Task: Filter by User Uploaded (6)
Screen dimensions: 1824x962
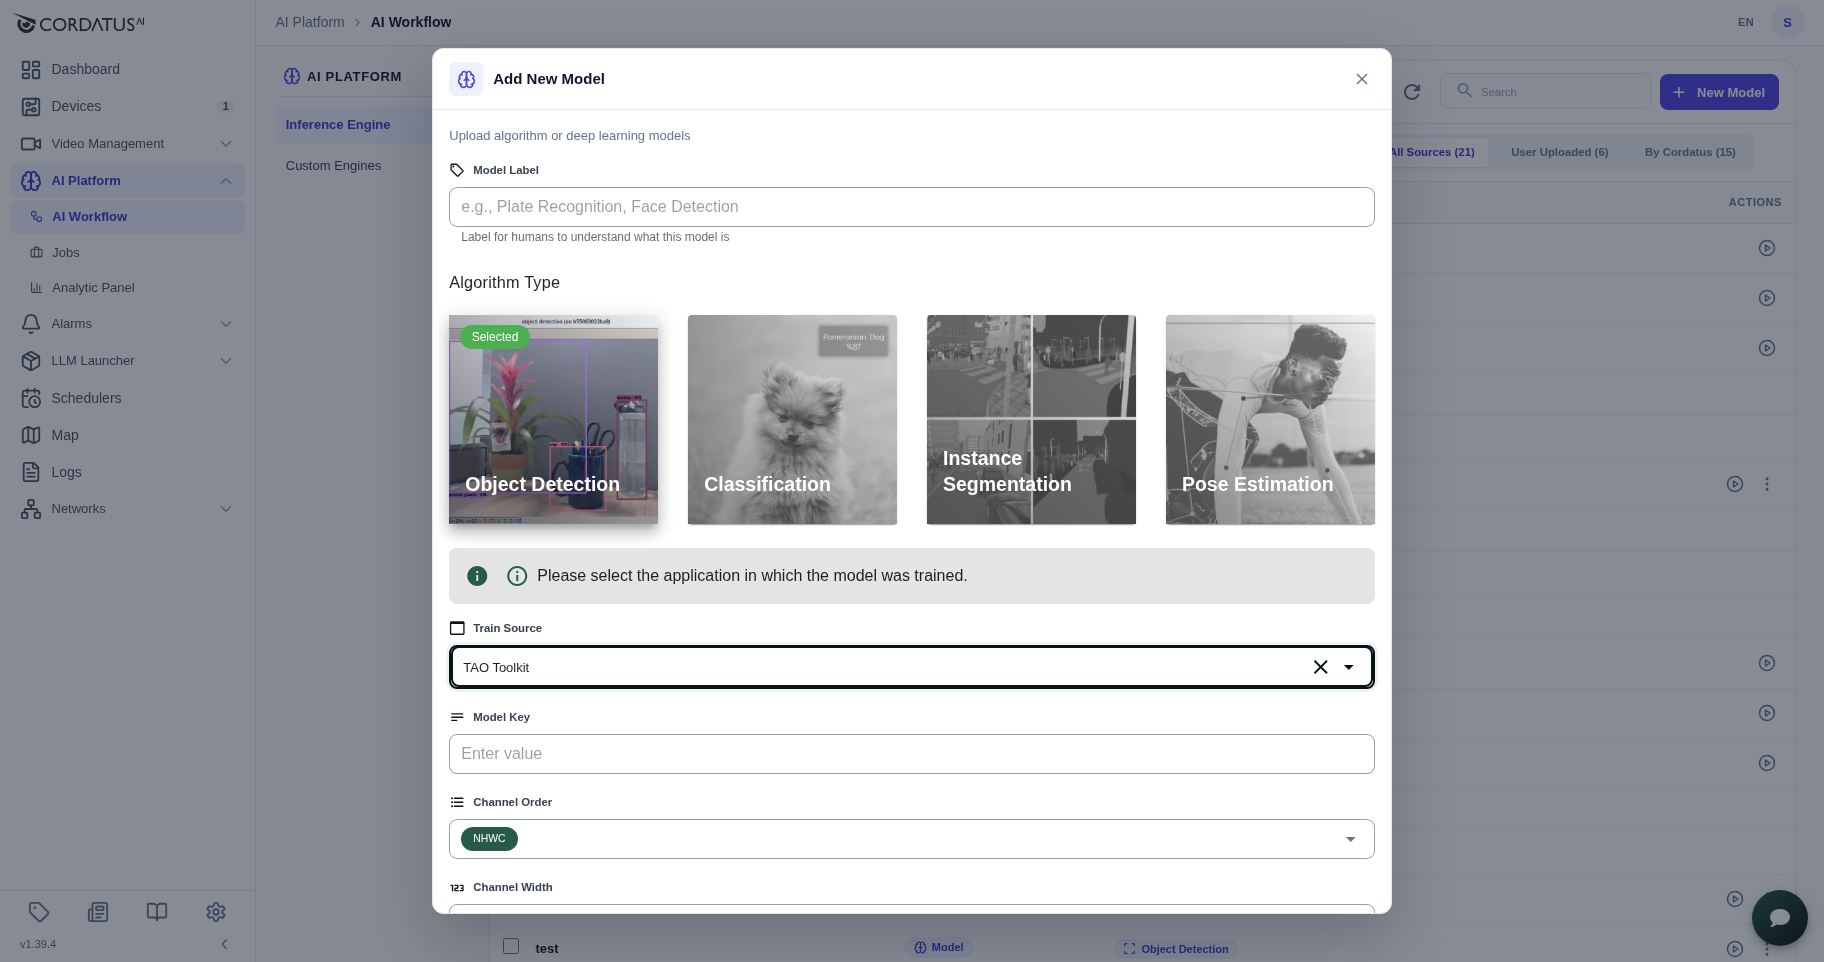Action: tap(1560, 152)
